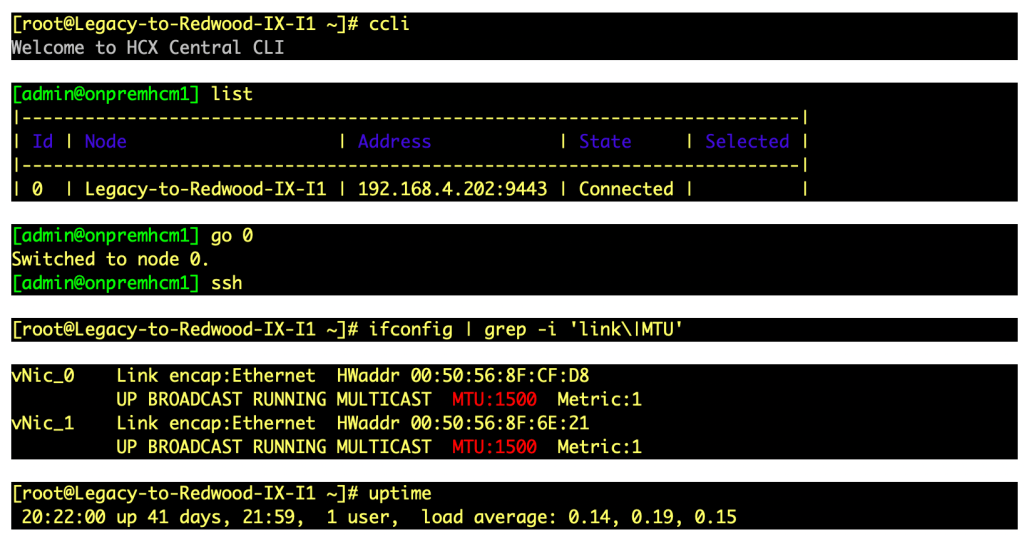This screenshot has height=537, width=1024.
Task: Click the red MTU:1500 value under vNic_1
Action: tap(494, 447)
